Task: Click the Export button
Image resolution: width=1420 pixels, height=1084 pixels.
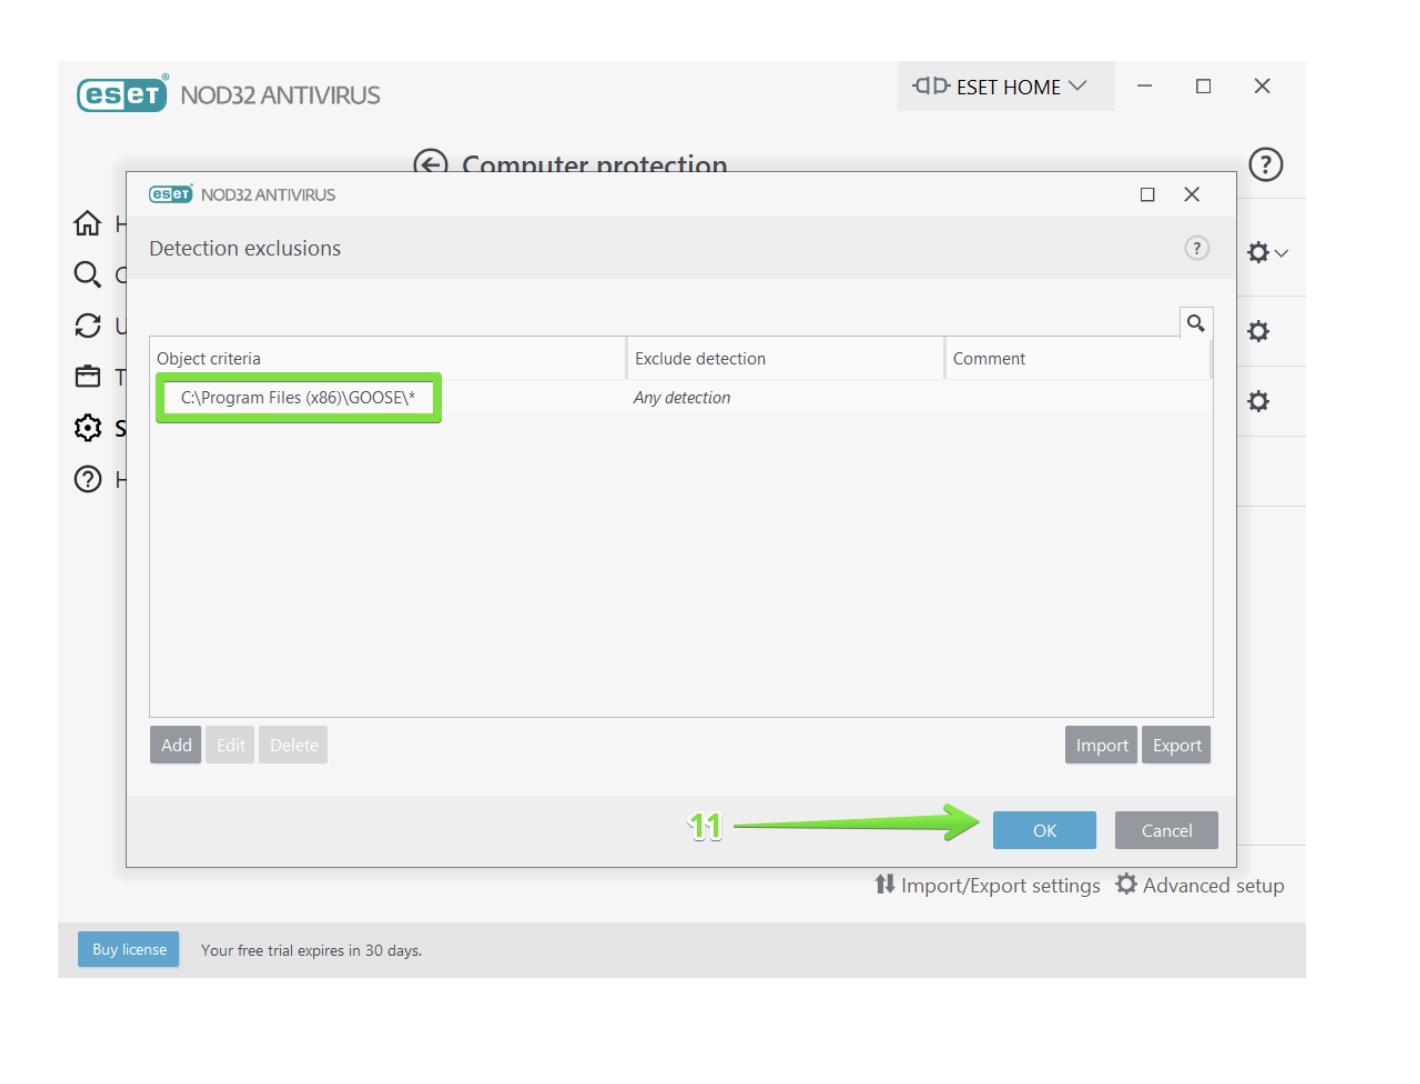Action: [1176, 745]
